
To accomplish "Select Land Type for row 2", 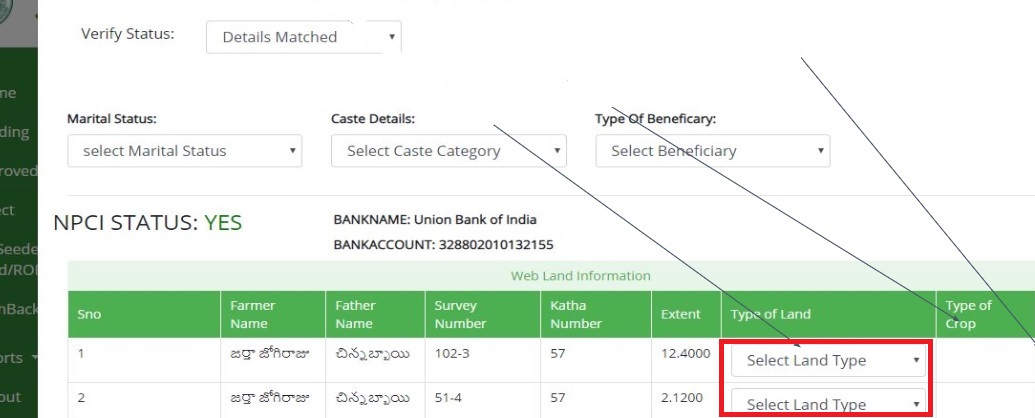I will point(828,404).
